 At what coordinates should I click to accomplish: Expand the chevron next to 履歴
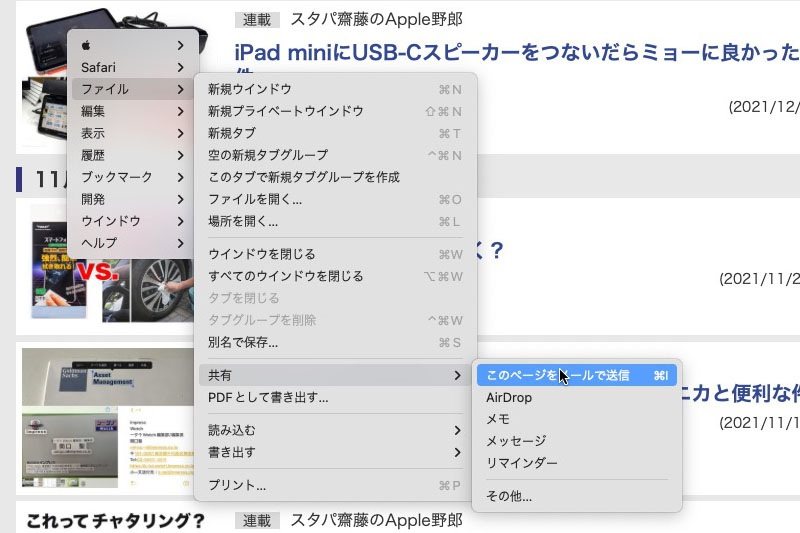(181, 155)
